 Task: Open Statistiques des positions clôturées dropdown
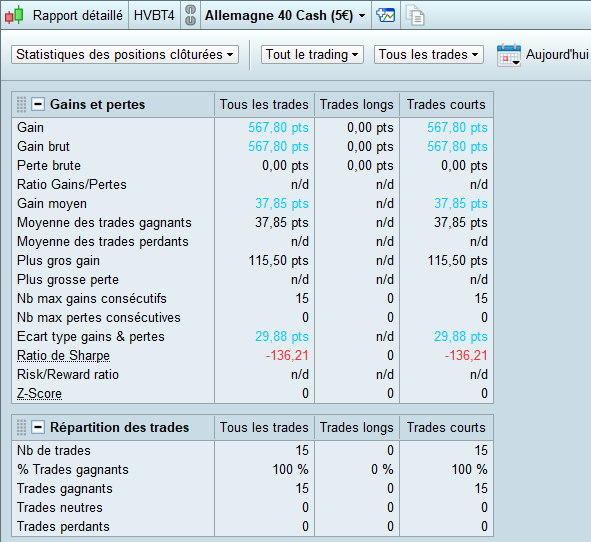(125, 55)
